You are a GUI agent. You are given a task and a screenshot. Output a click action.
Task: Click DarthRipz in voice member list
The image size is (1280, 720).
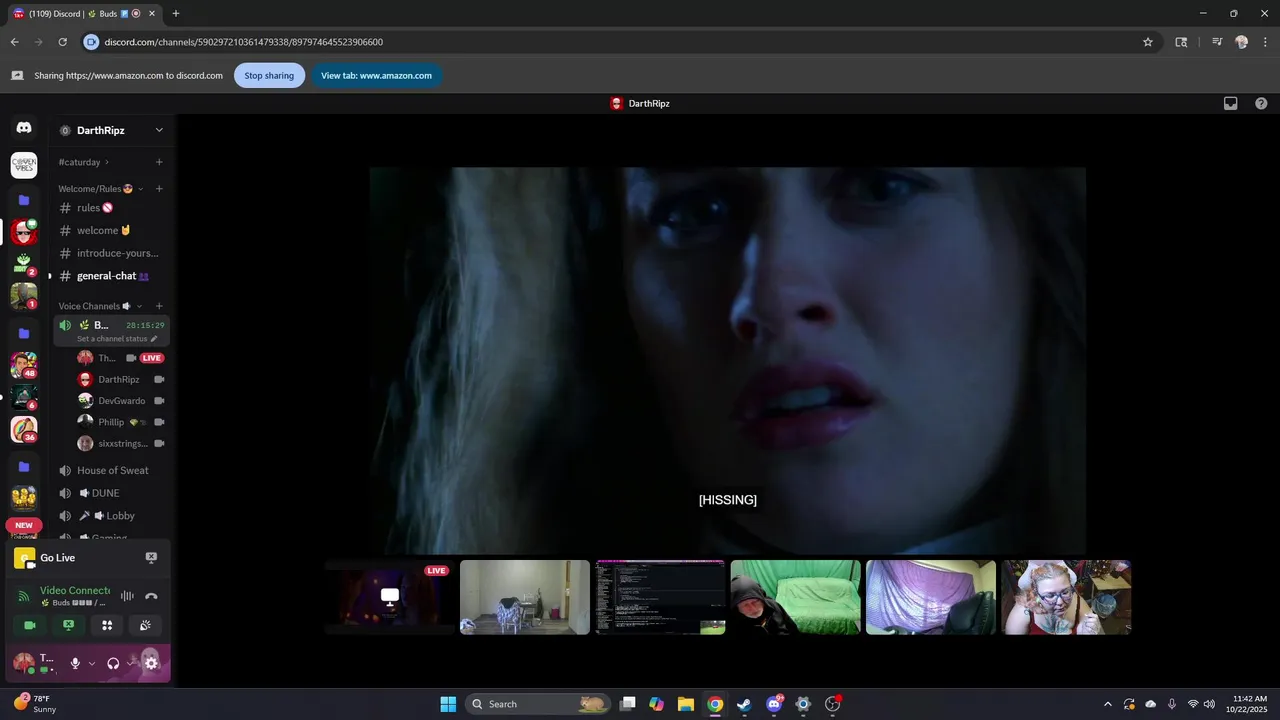pos(119,380)
